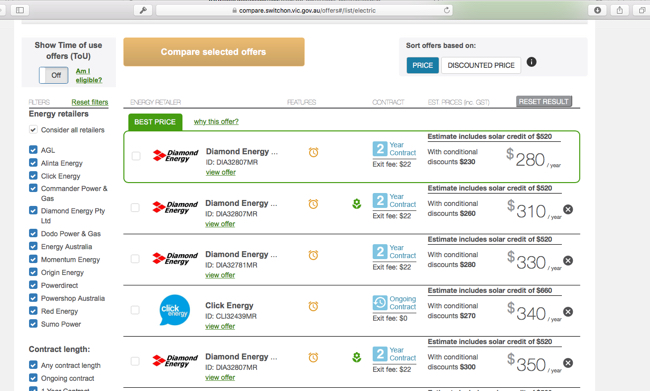650x391 pixels.
Task: Remove the $310 Diamond Energy offer
Action: pos(568,209)
